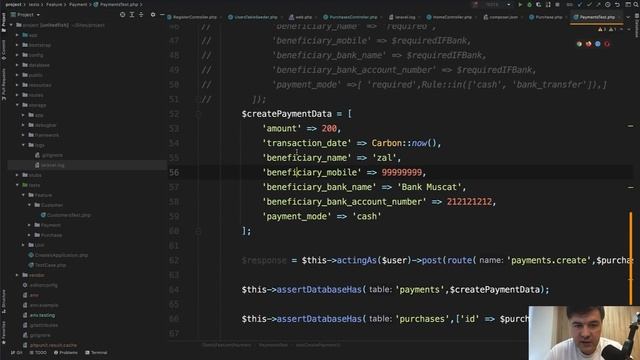Open the Structure tool window stripe button
Image resolution: width=640 pixels, height=360 pixels.
click(x=4, y=301)
